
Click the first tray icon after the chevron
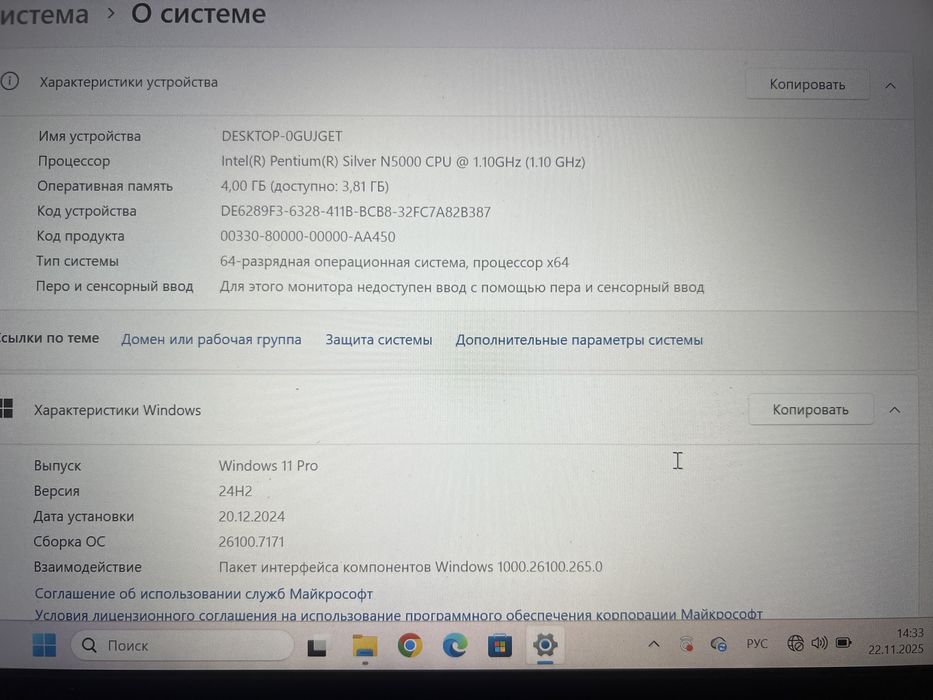pos(687,643)
